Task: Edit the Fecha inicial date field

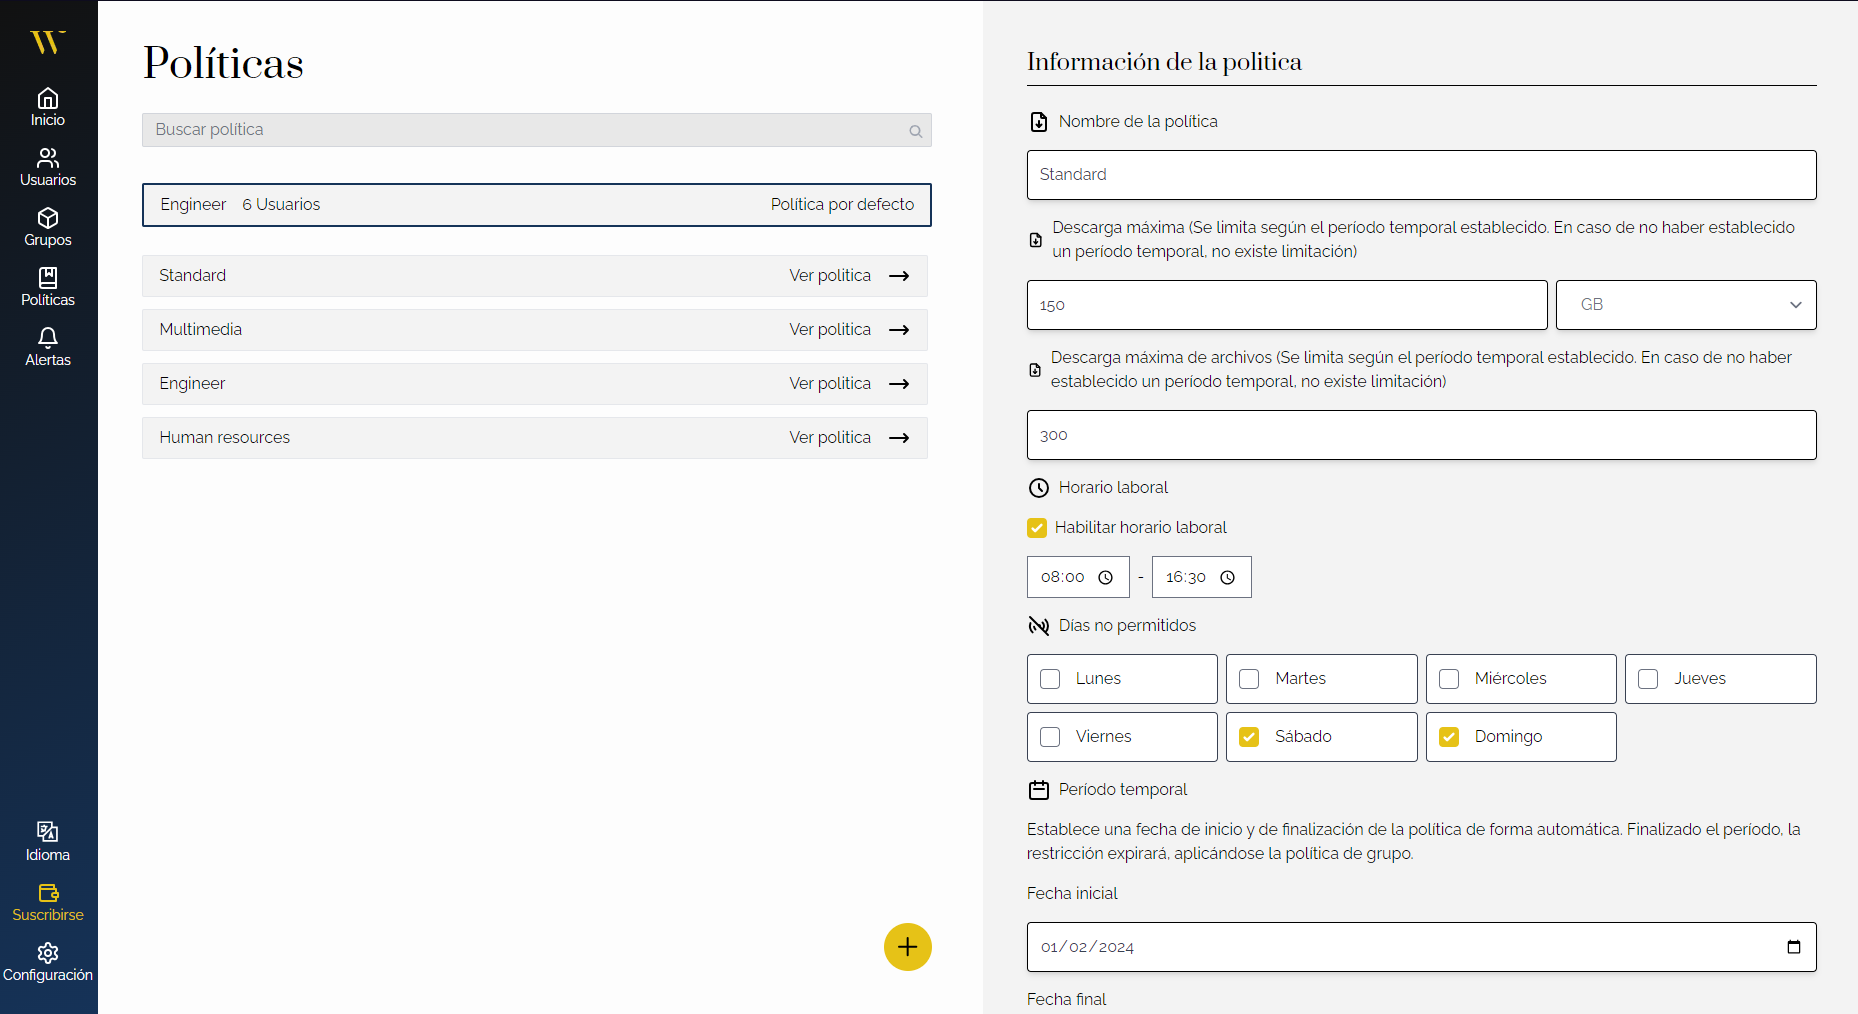Action: [x=1421, y=947]
